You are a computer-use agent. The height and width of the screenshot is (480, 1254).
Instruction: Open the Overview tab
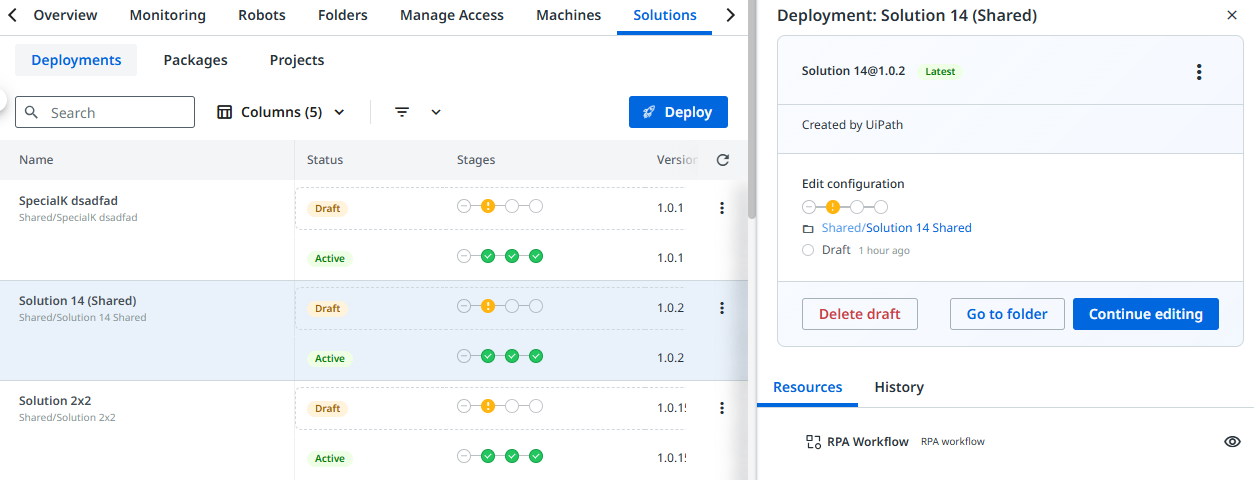[x=65, y=15]
